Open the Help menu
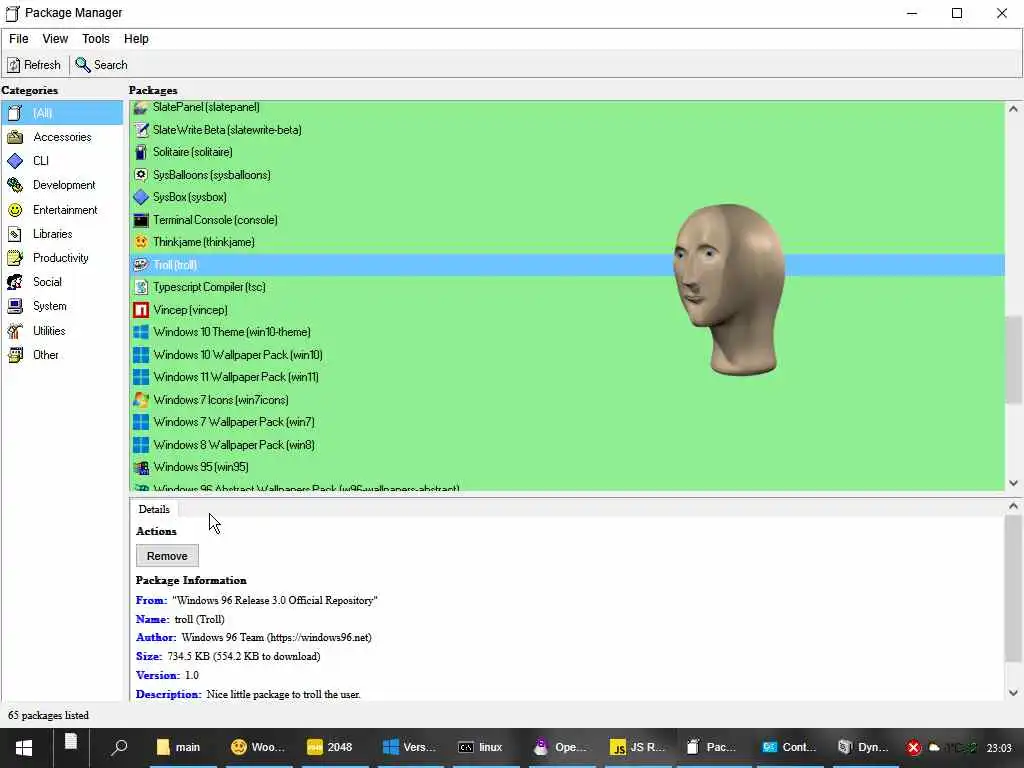 click(136, 39)
